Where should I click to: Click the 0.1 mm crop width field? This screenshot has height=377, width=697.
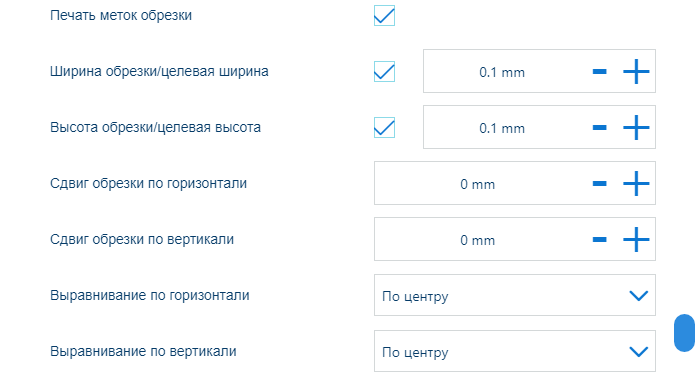(502, 72)
